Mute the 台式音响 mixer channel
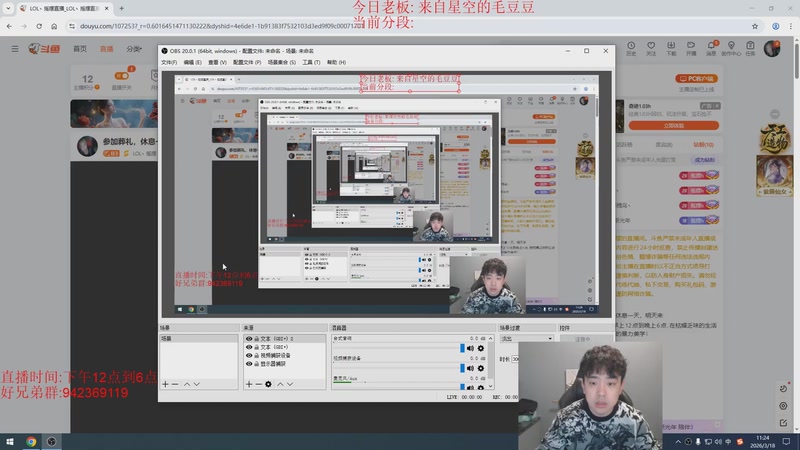The height and width of the screenshot is (450, 800). click(470, 348)
